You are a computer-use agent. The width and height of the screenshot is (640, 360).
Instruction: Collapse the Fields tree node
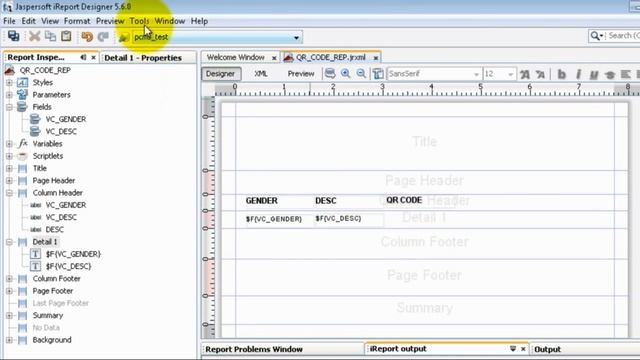tap(9, 107)
